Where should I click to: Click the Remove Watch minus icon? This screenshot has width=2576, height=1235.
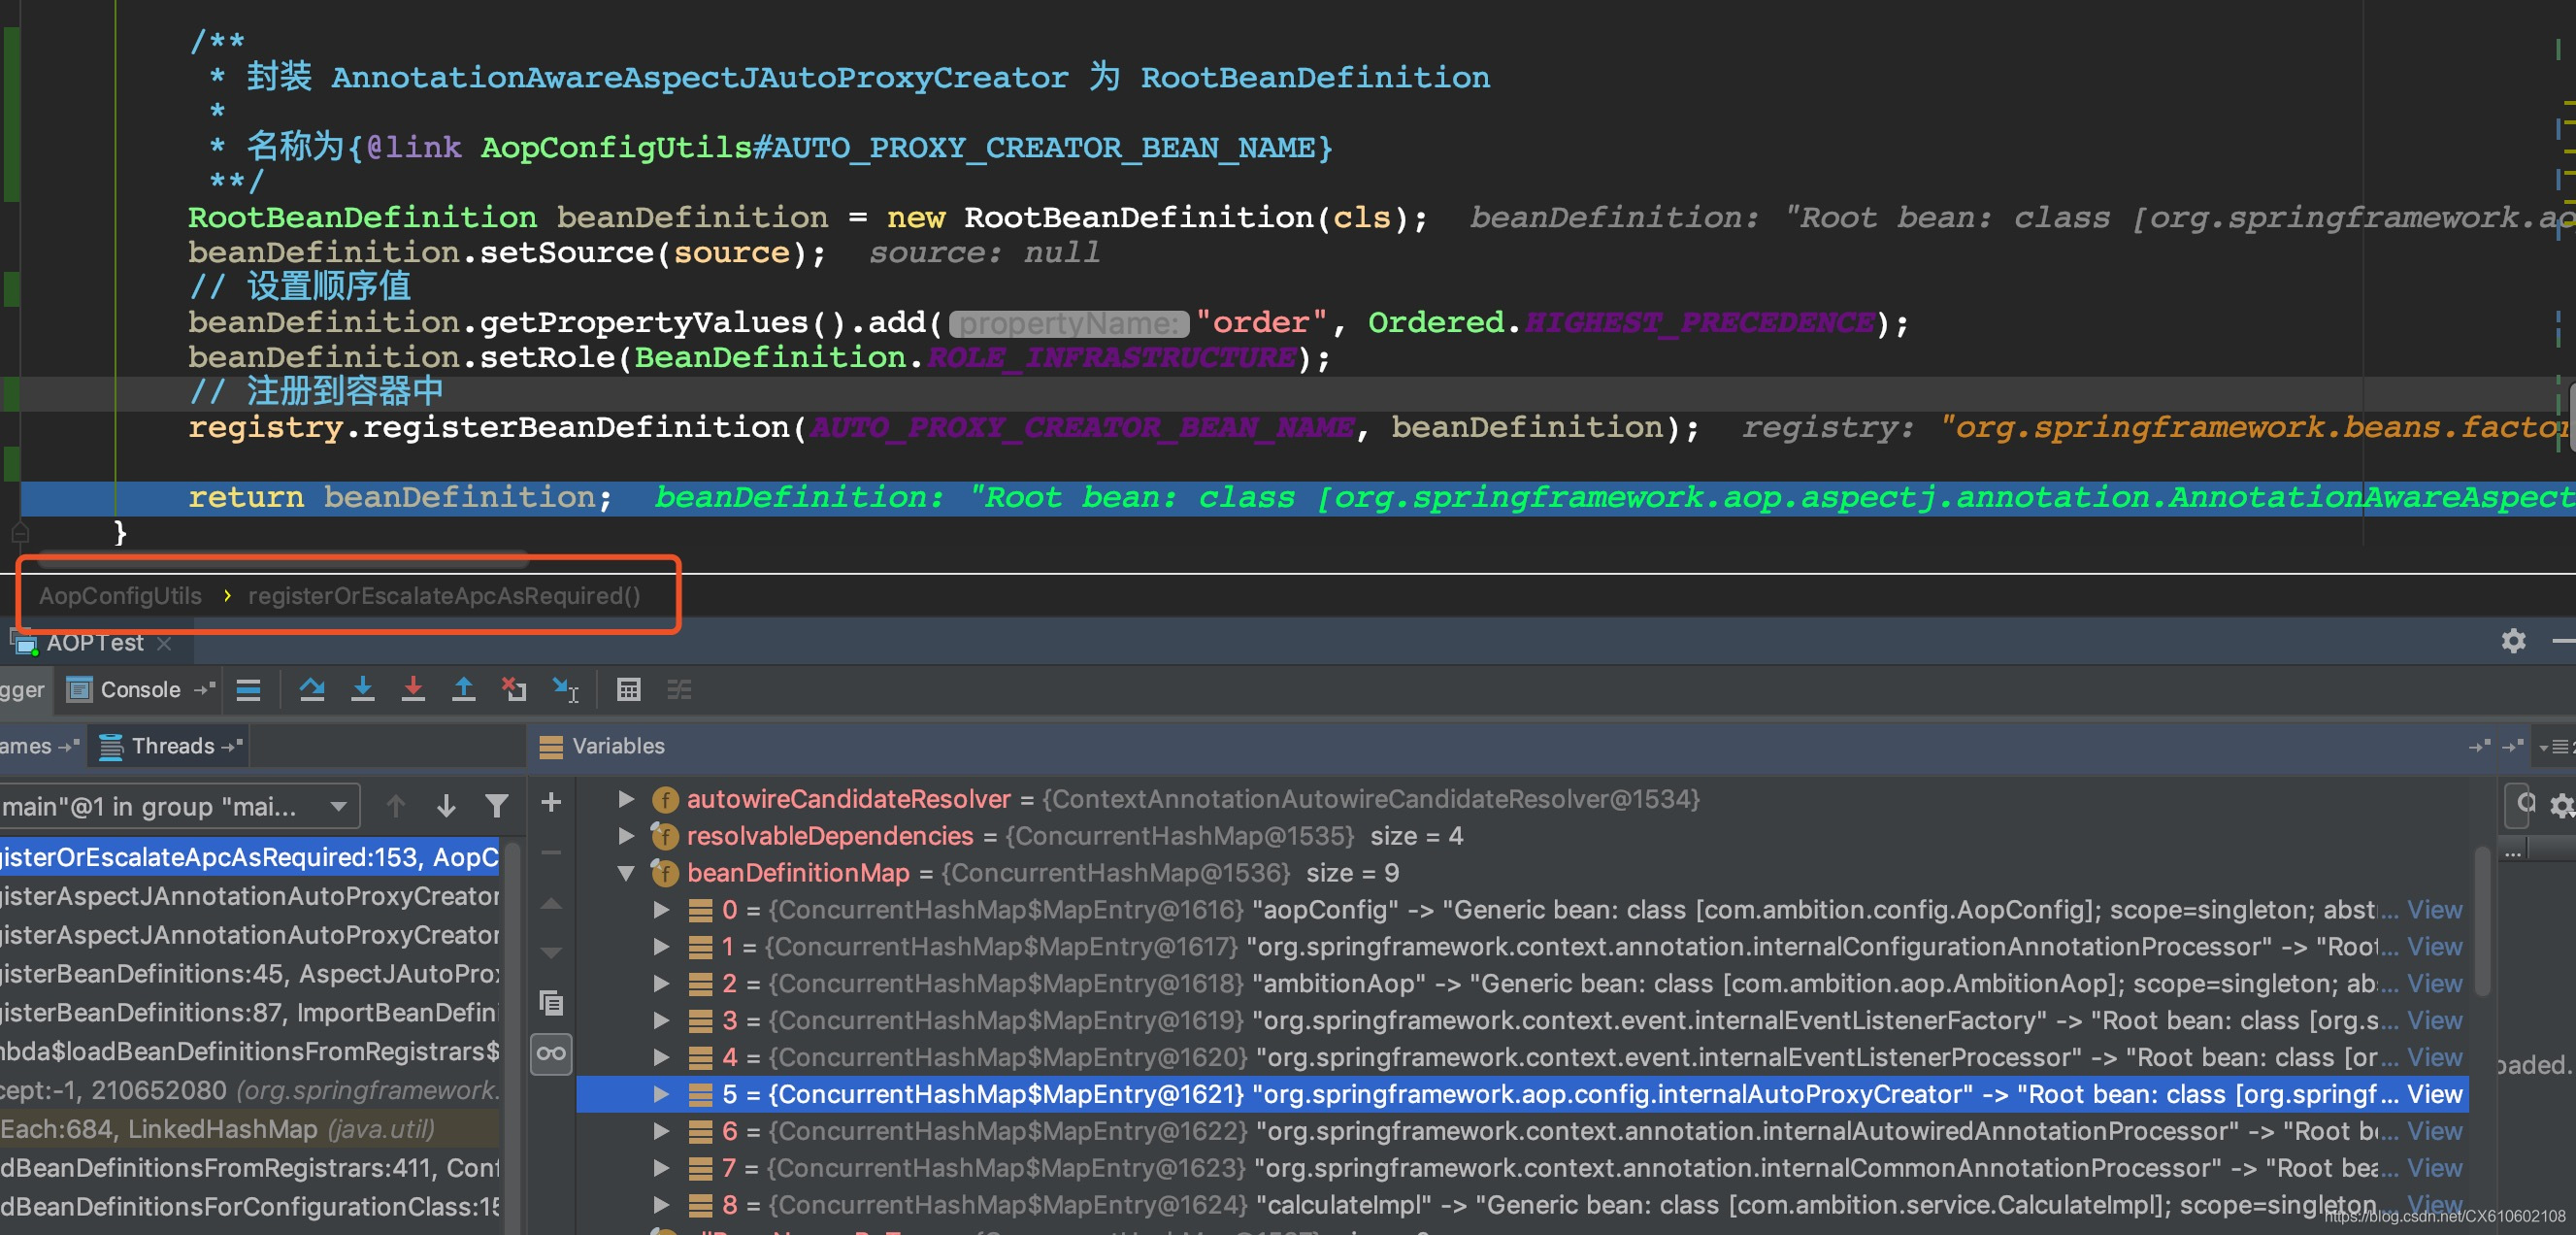pyautogui.click(x=551, y=852)
